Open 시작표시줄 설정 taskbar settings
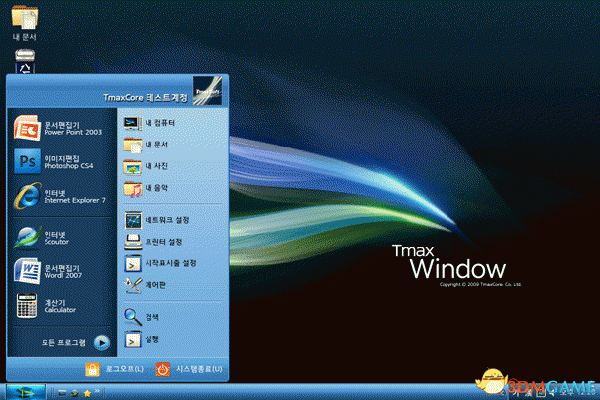The width and height of the screenshot is (600, 400). (x=160, y=263)
